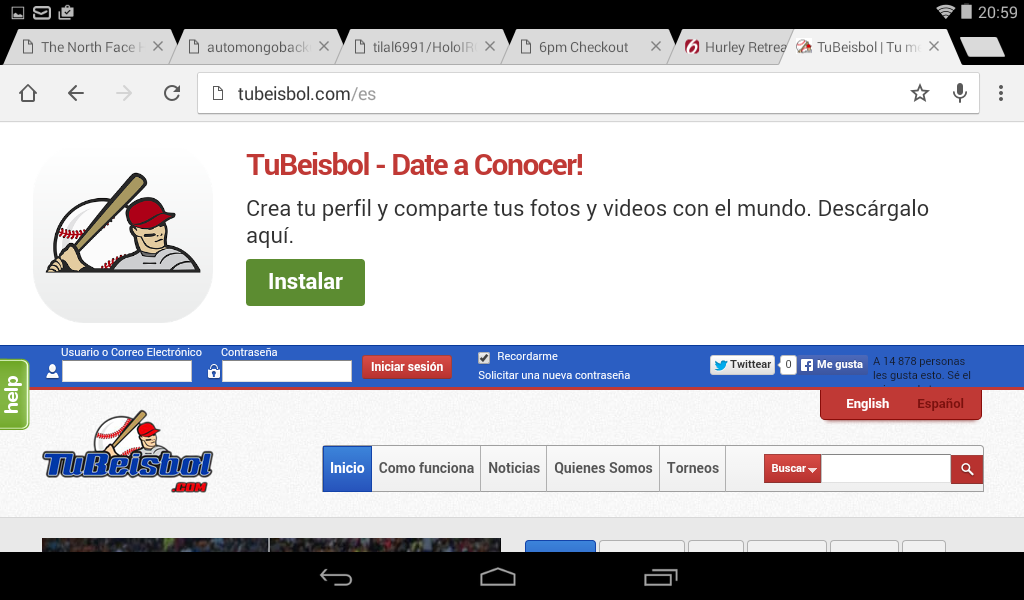Click the green Instalar button
Image resolution: width=1024 pixels, height=600 pixels.
pyautogui.click(x=305, y=282)
